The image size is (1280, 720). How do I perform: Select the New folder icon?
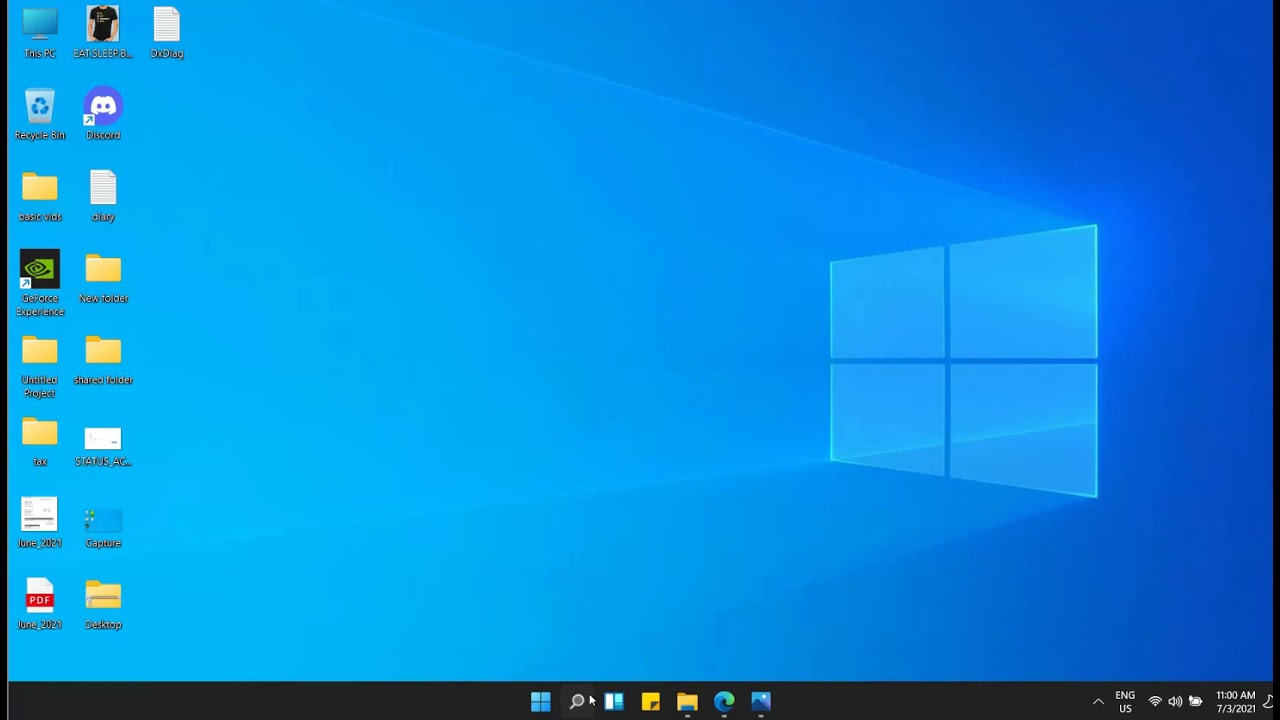tap(103, 278)
